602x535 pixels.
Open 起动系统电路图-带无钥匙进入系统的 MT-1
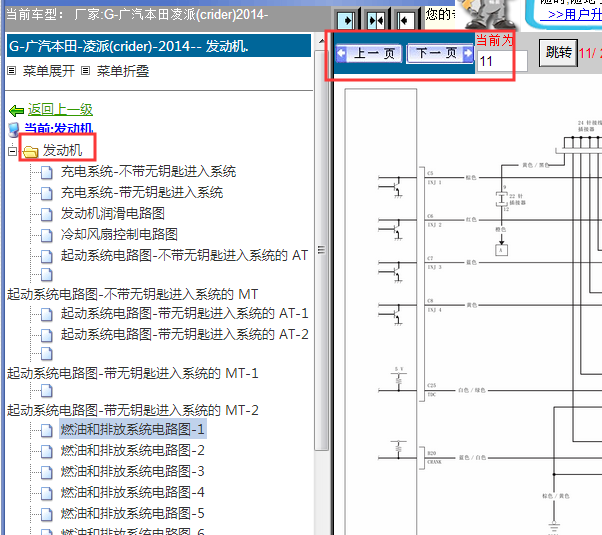[x=132, y=373]
